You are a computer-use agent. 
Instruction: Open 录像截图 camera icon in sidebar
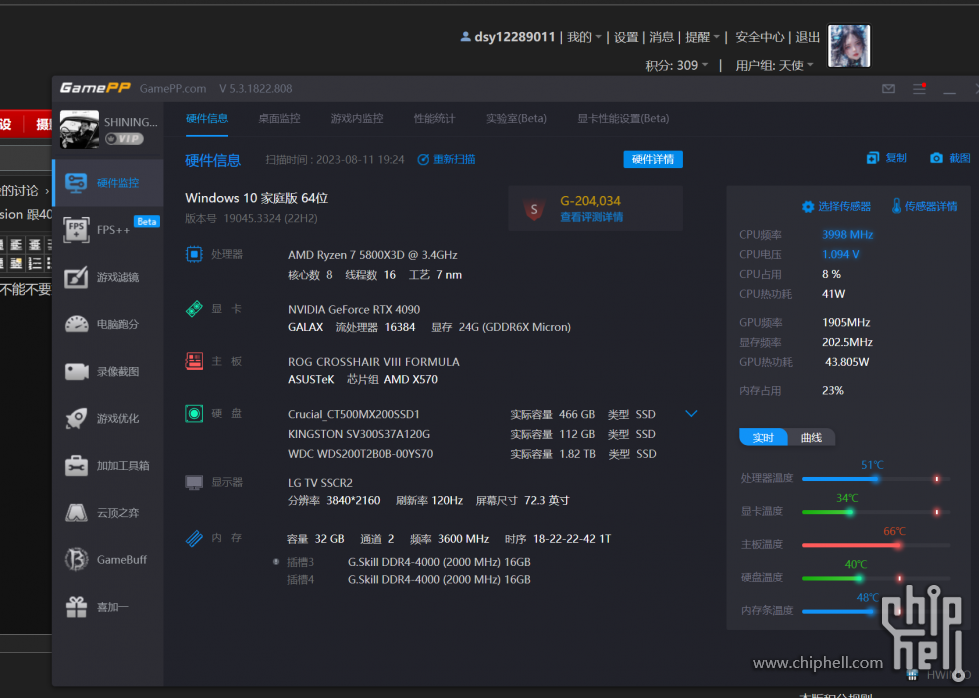pyautogui.click(x=76, y=371)
